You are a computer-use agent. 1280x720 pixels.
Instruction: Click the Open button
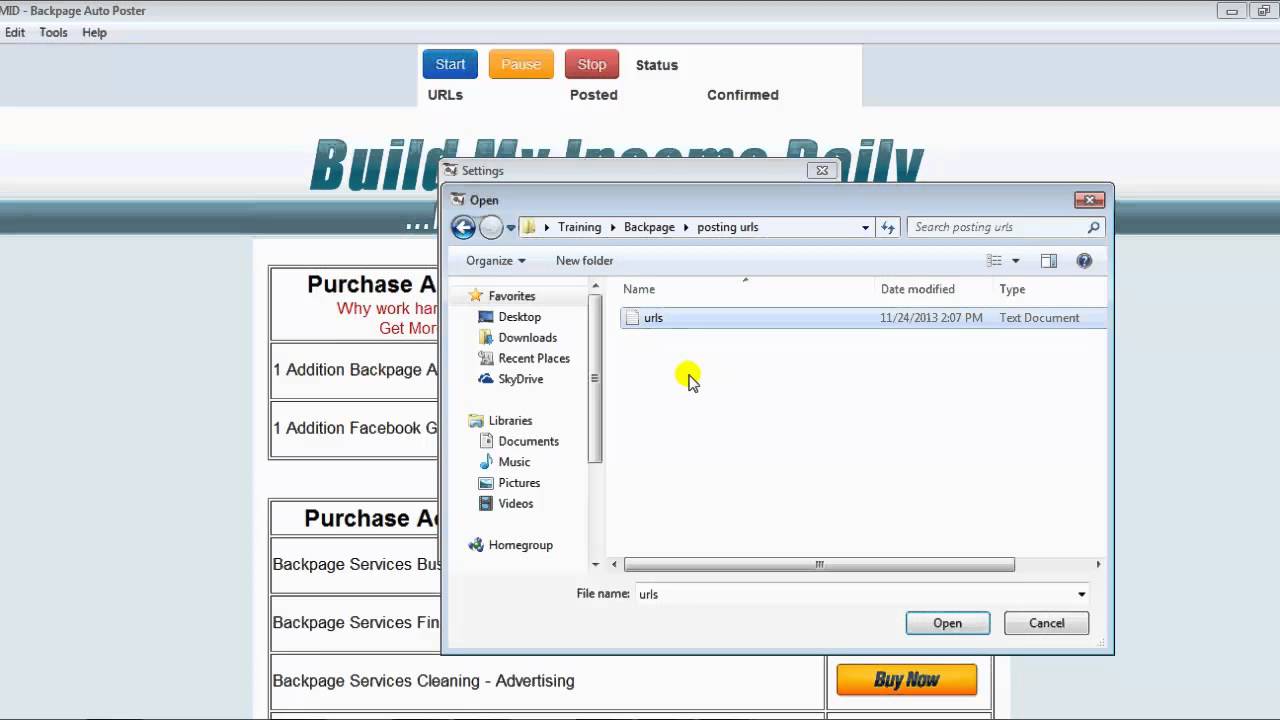click(x=947, y=623)
